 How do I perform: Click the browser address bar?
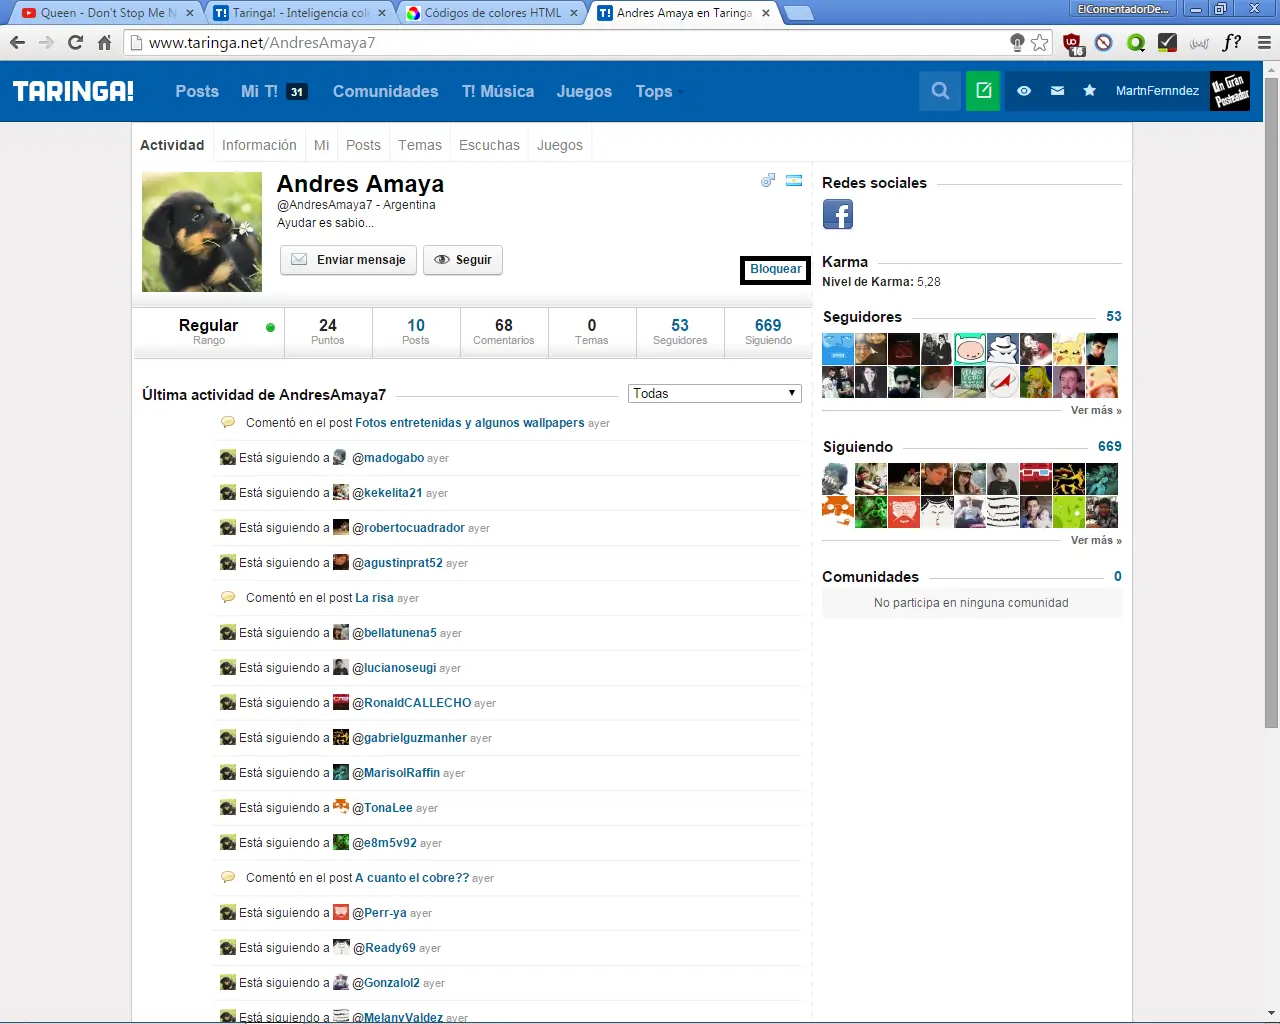point(570,42)
